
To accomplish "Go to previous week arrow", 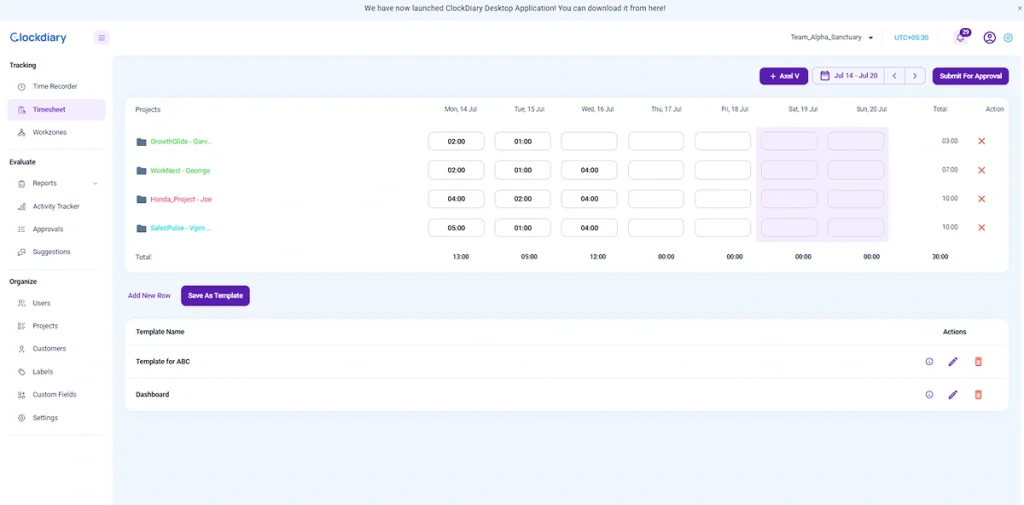I will (894, 76).
